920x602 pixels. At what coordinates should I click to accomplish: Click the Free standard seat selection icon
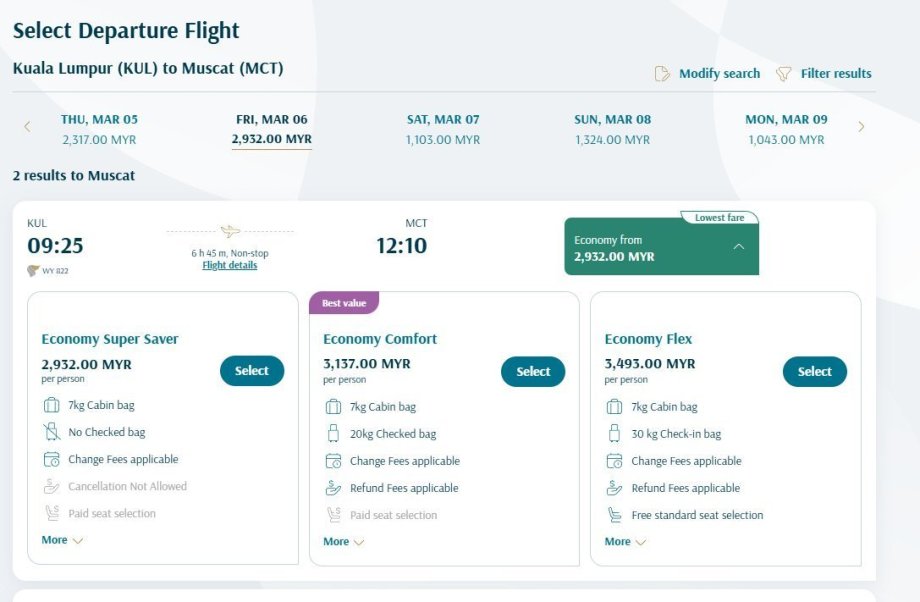[615, 515]
